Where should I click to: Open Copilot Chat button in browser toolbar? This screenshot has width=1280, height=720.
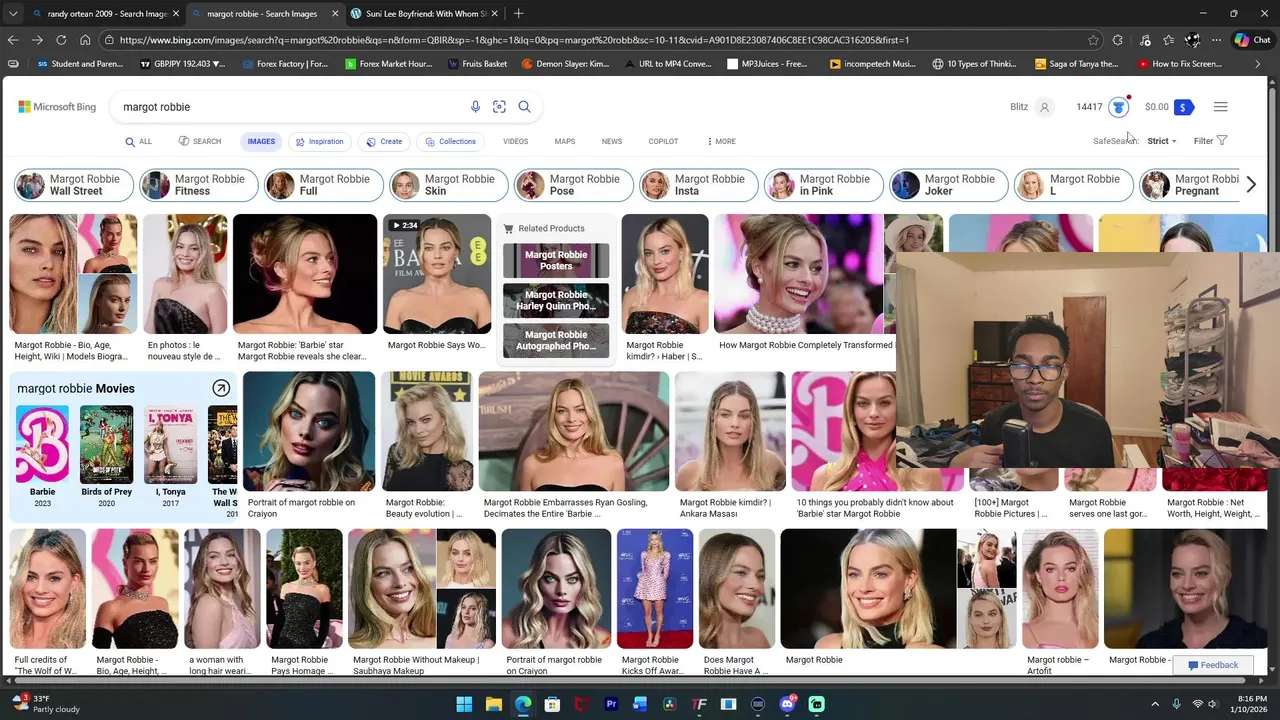click(x=1252, y=40)
